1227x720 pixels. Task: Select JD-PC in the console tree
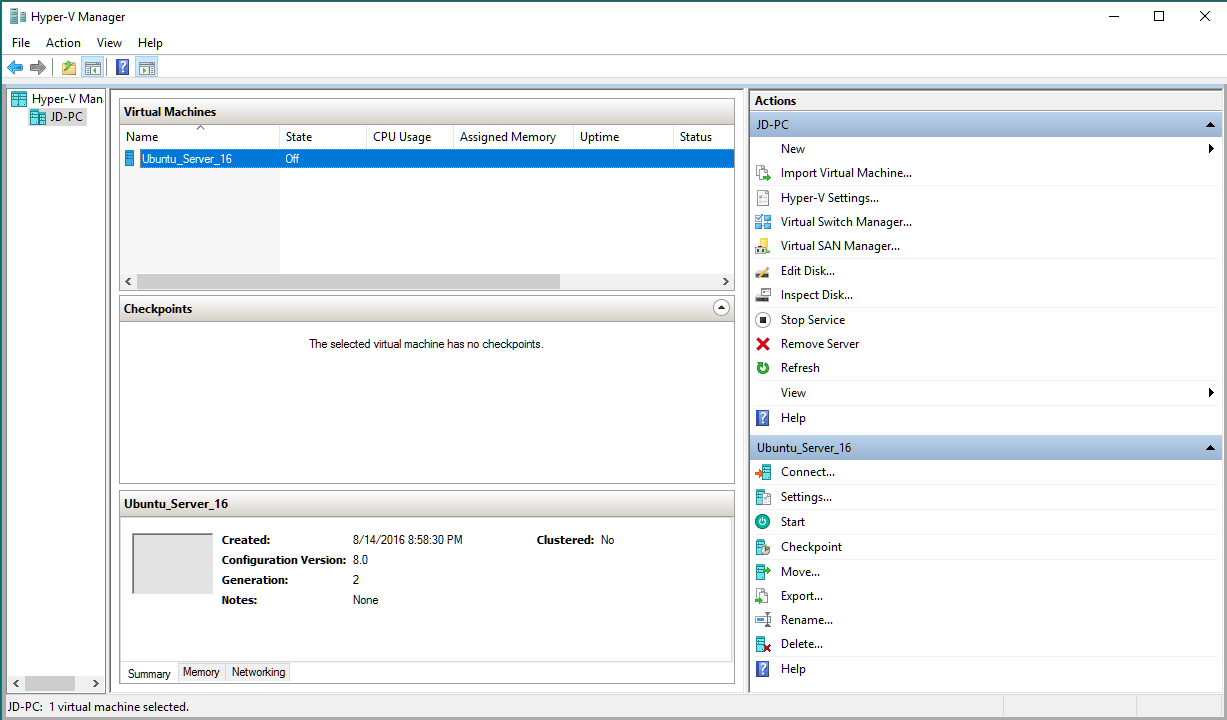[x=69, y=117]
